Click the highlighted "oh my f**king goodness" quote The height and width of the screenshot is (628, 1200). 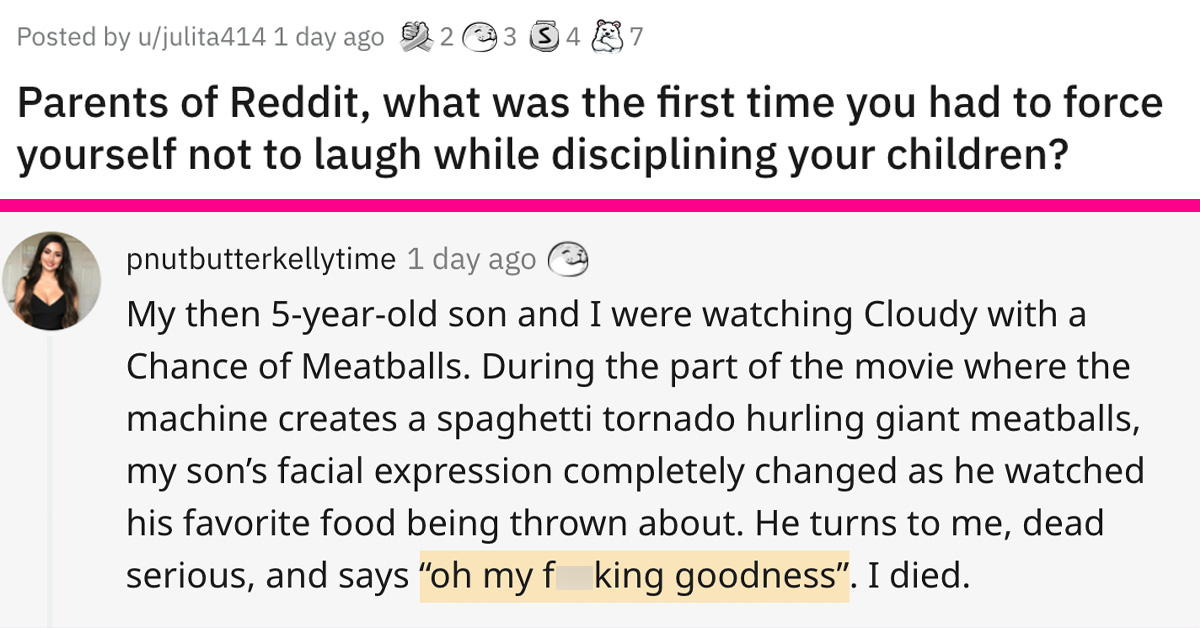633,577
